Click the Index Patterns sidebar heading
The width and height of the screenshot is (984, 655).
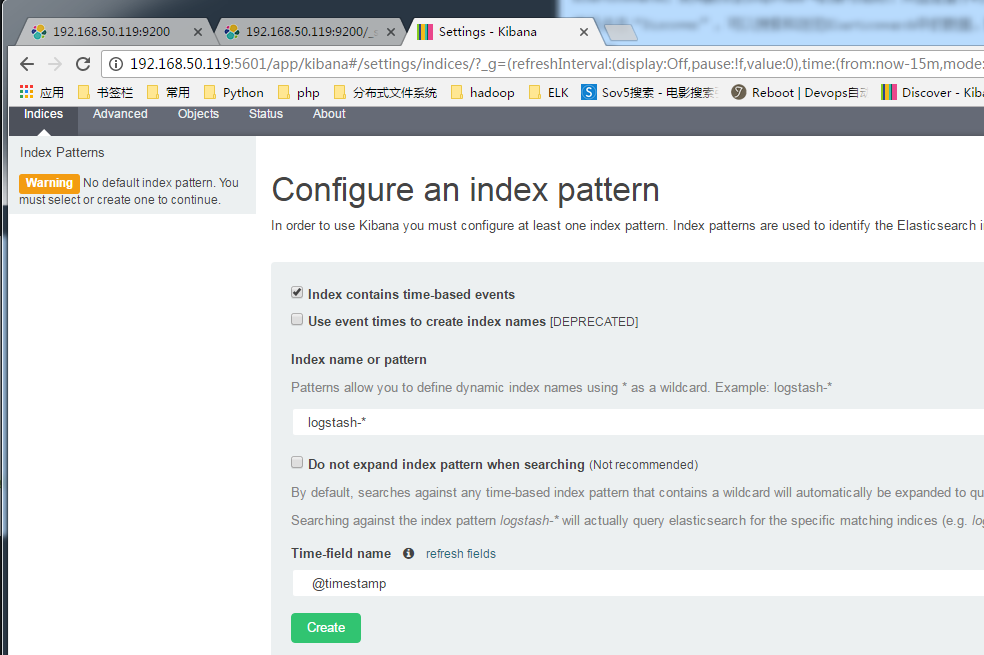click(x=62, y=152)
